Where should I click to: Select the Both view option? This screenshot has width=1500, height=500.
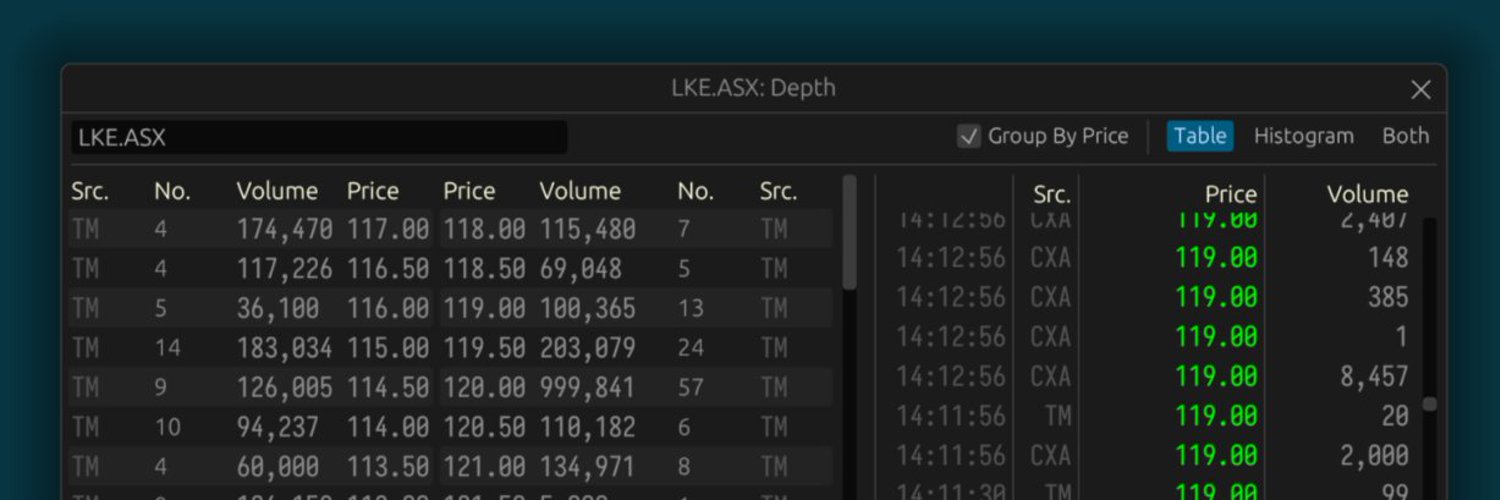click(x=1405, y=136)
